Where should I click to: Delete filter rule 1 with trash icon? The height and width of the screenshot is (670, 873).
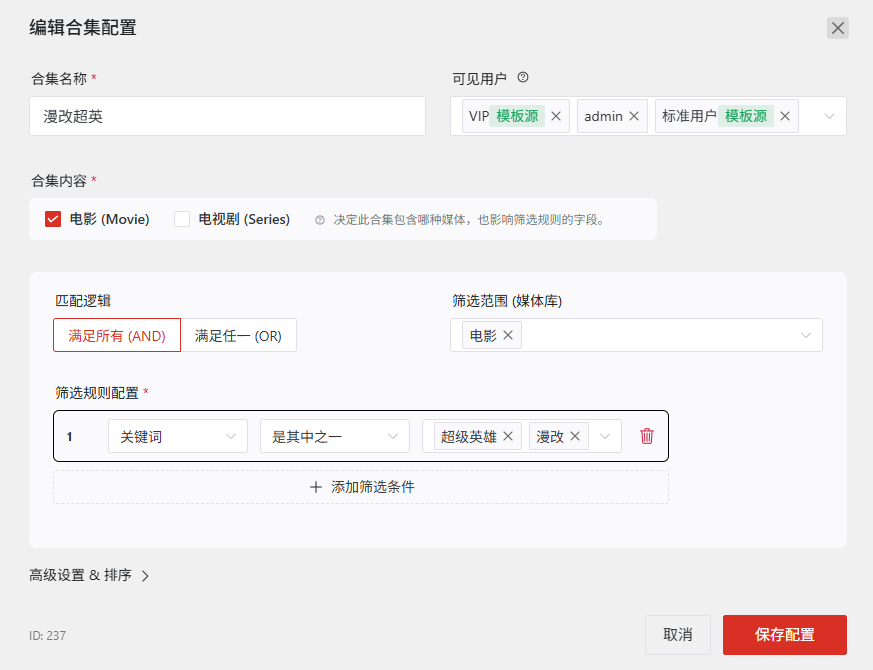[x=647, y=436]
